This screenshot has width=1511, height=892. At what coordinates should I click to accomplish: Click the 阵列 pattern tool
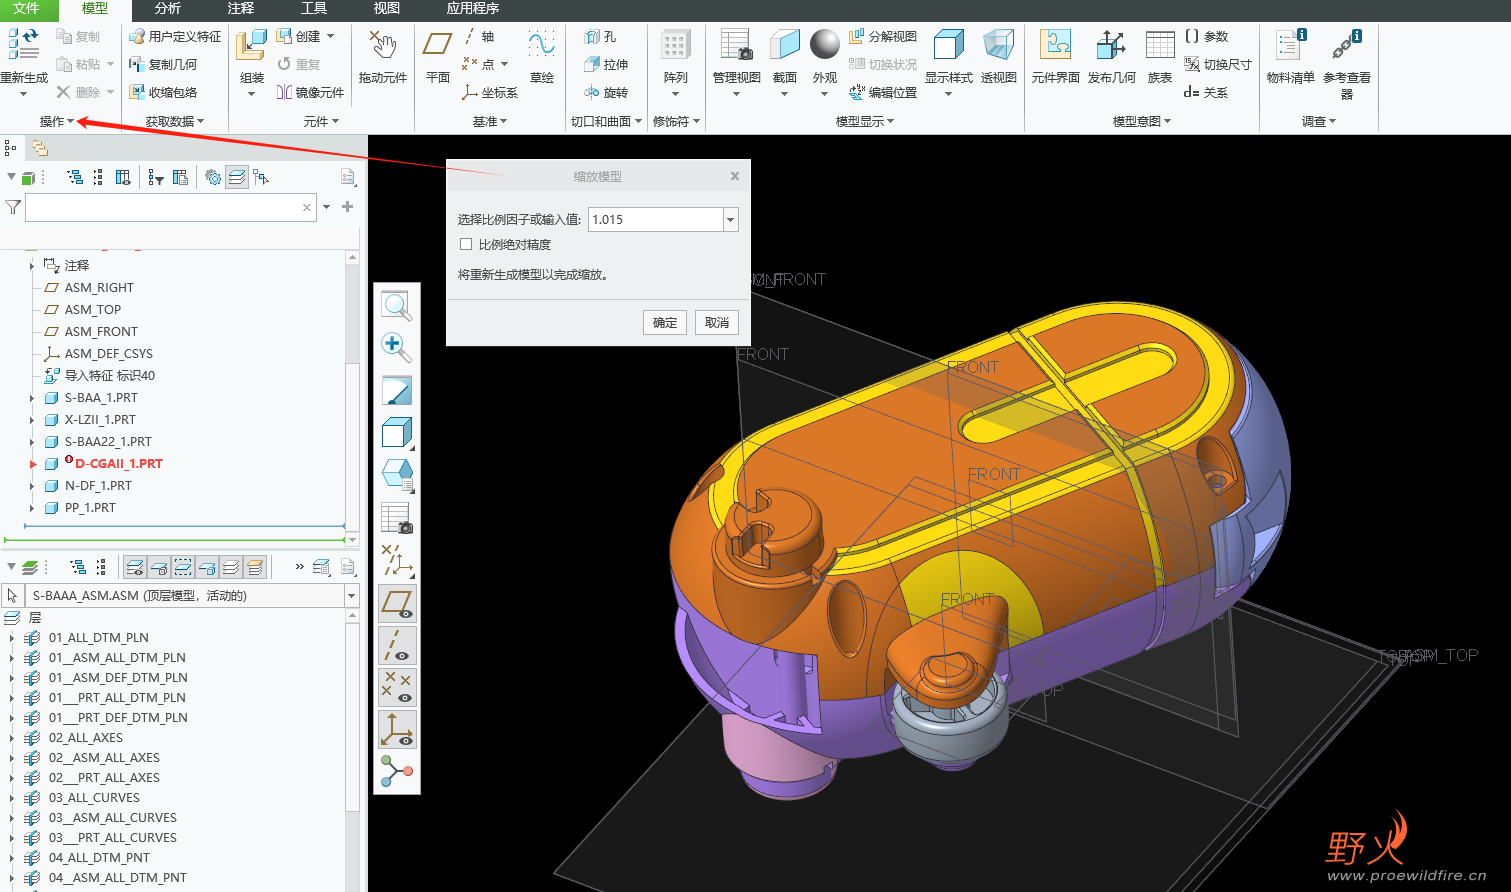[675, 45]
